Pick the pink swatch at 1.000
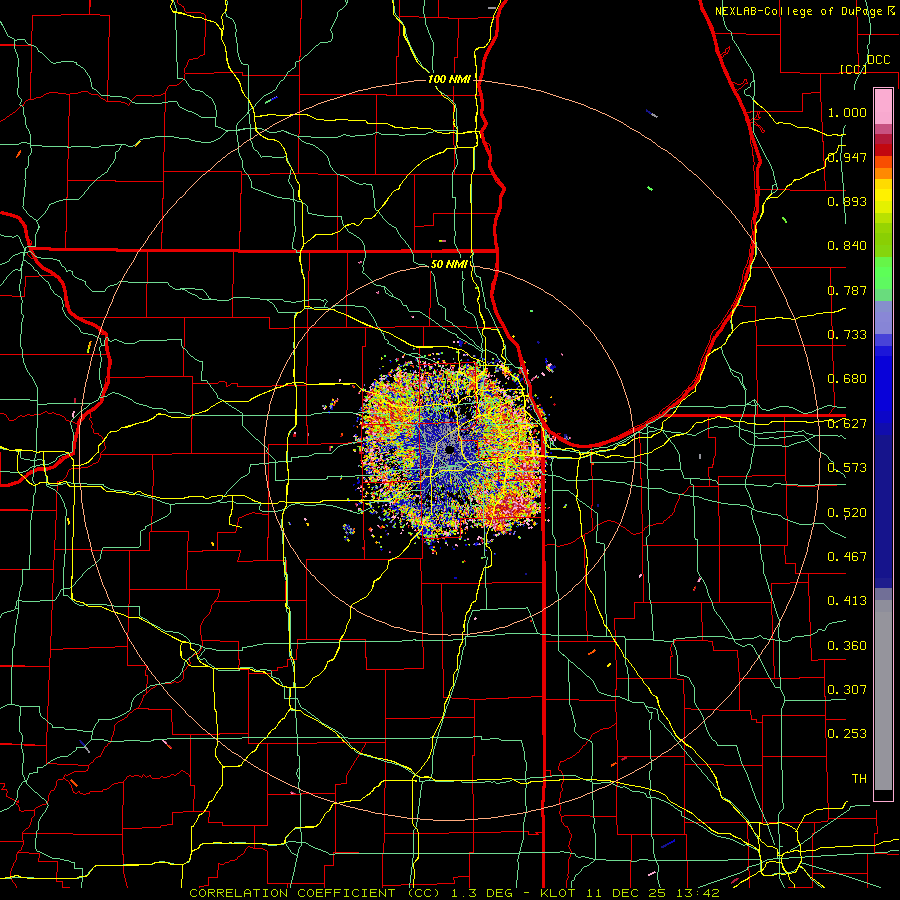 click(883, 107)
